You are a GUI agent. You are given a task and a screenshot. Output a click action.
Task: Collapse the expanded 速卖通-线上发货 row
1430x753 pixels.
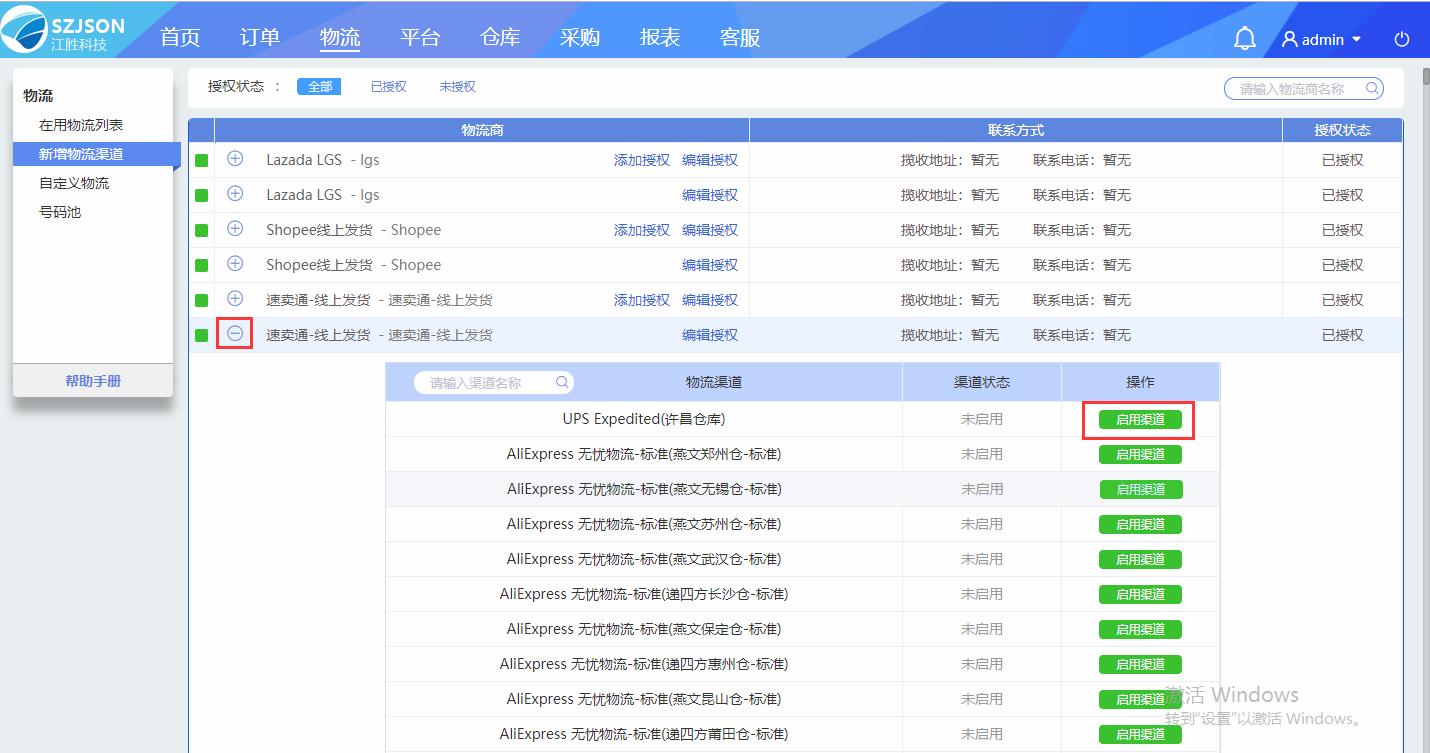click(x=235, y=334)
